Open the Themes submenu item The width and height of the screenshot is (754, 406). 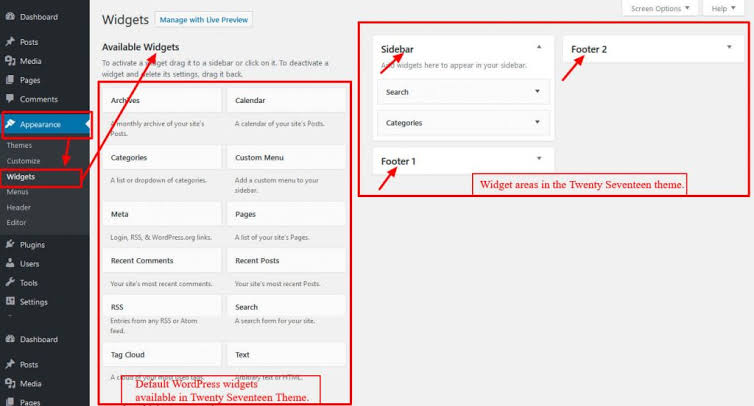click(19, 145)
